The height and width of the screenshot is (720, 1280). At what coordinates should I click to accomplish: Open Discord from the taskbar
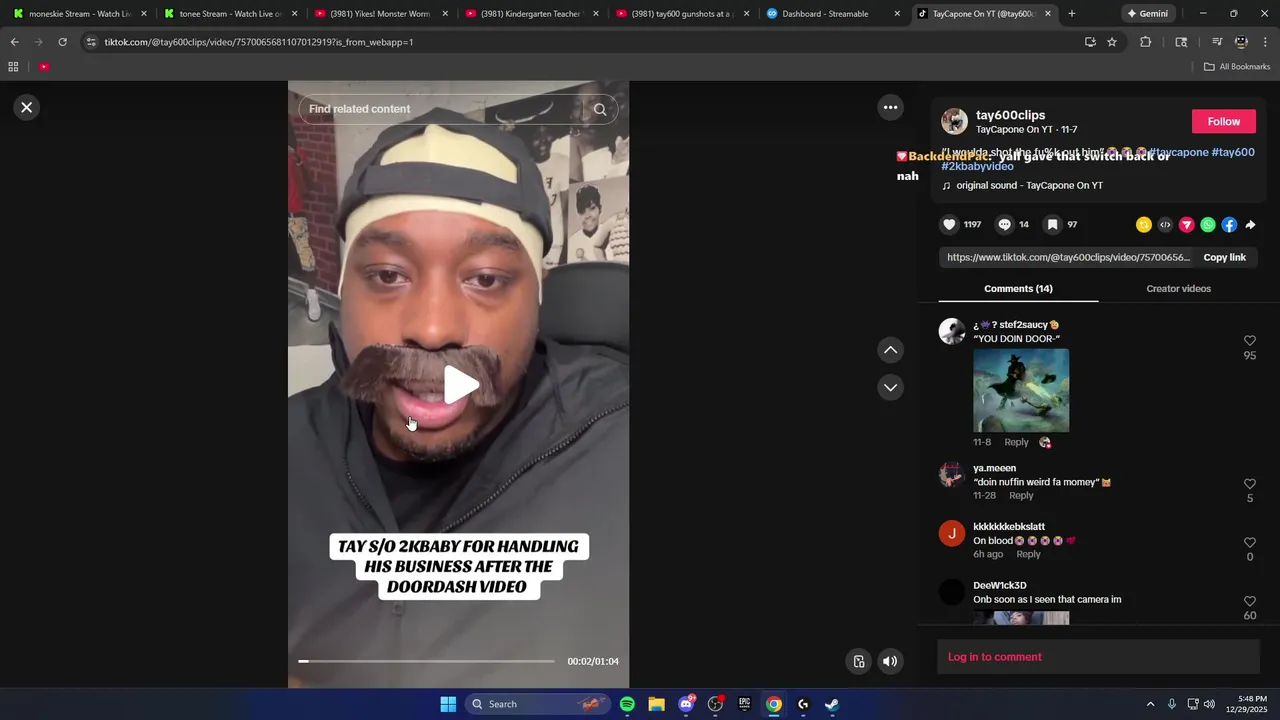[686, 704]
